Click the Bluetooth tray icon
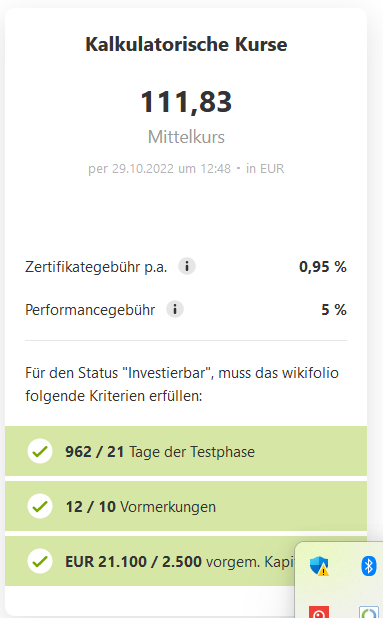383x618 pixels. click(x=368, y=566)
